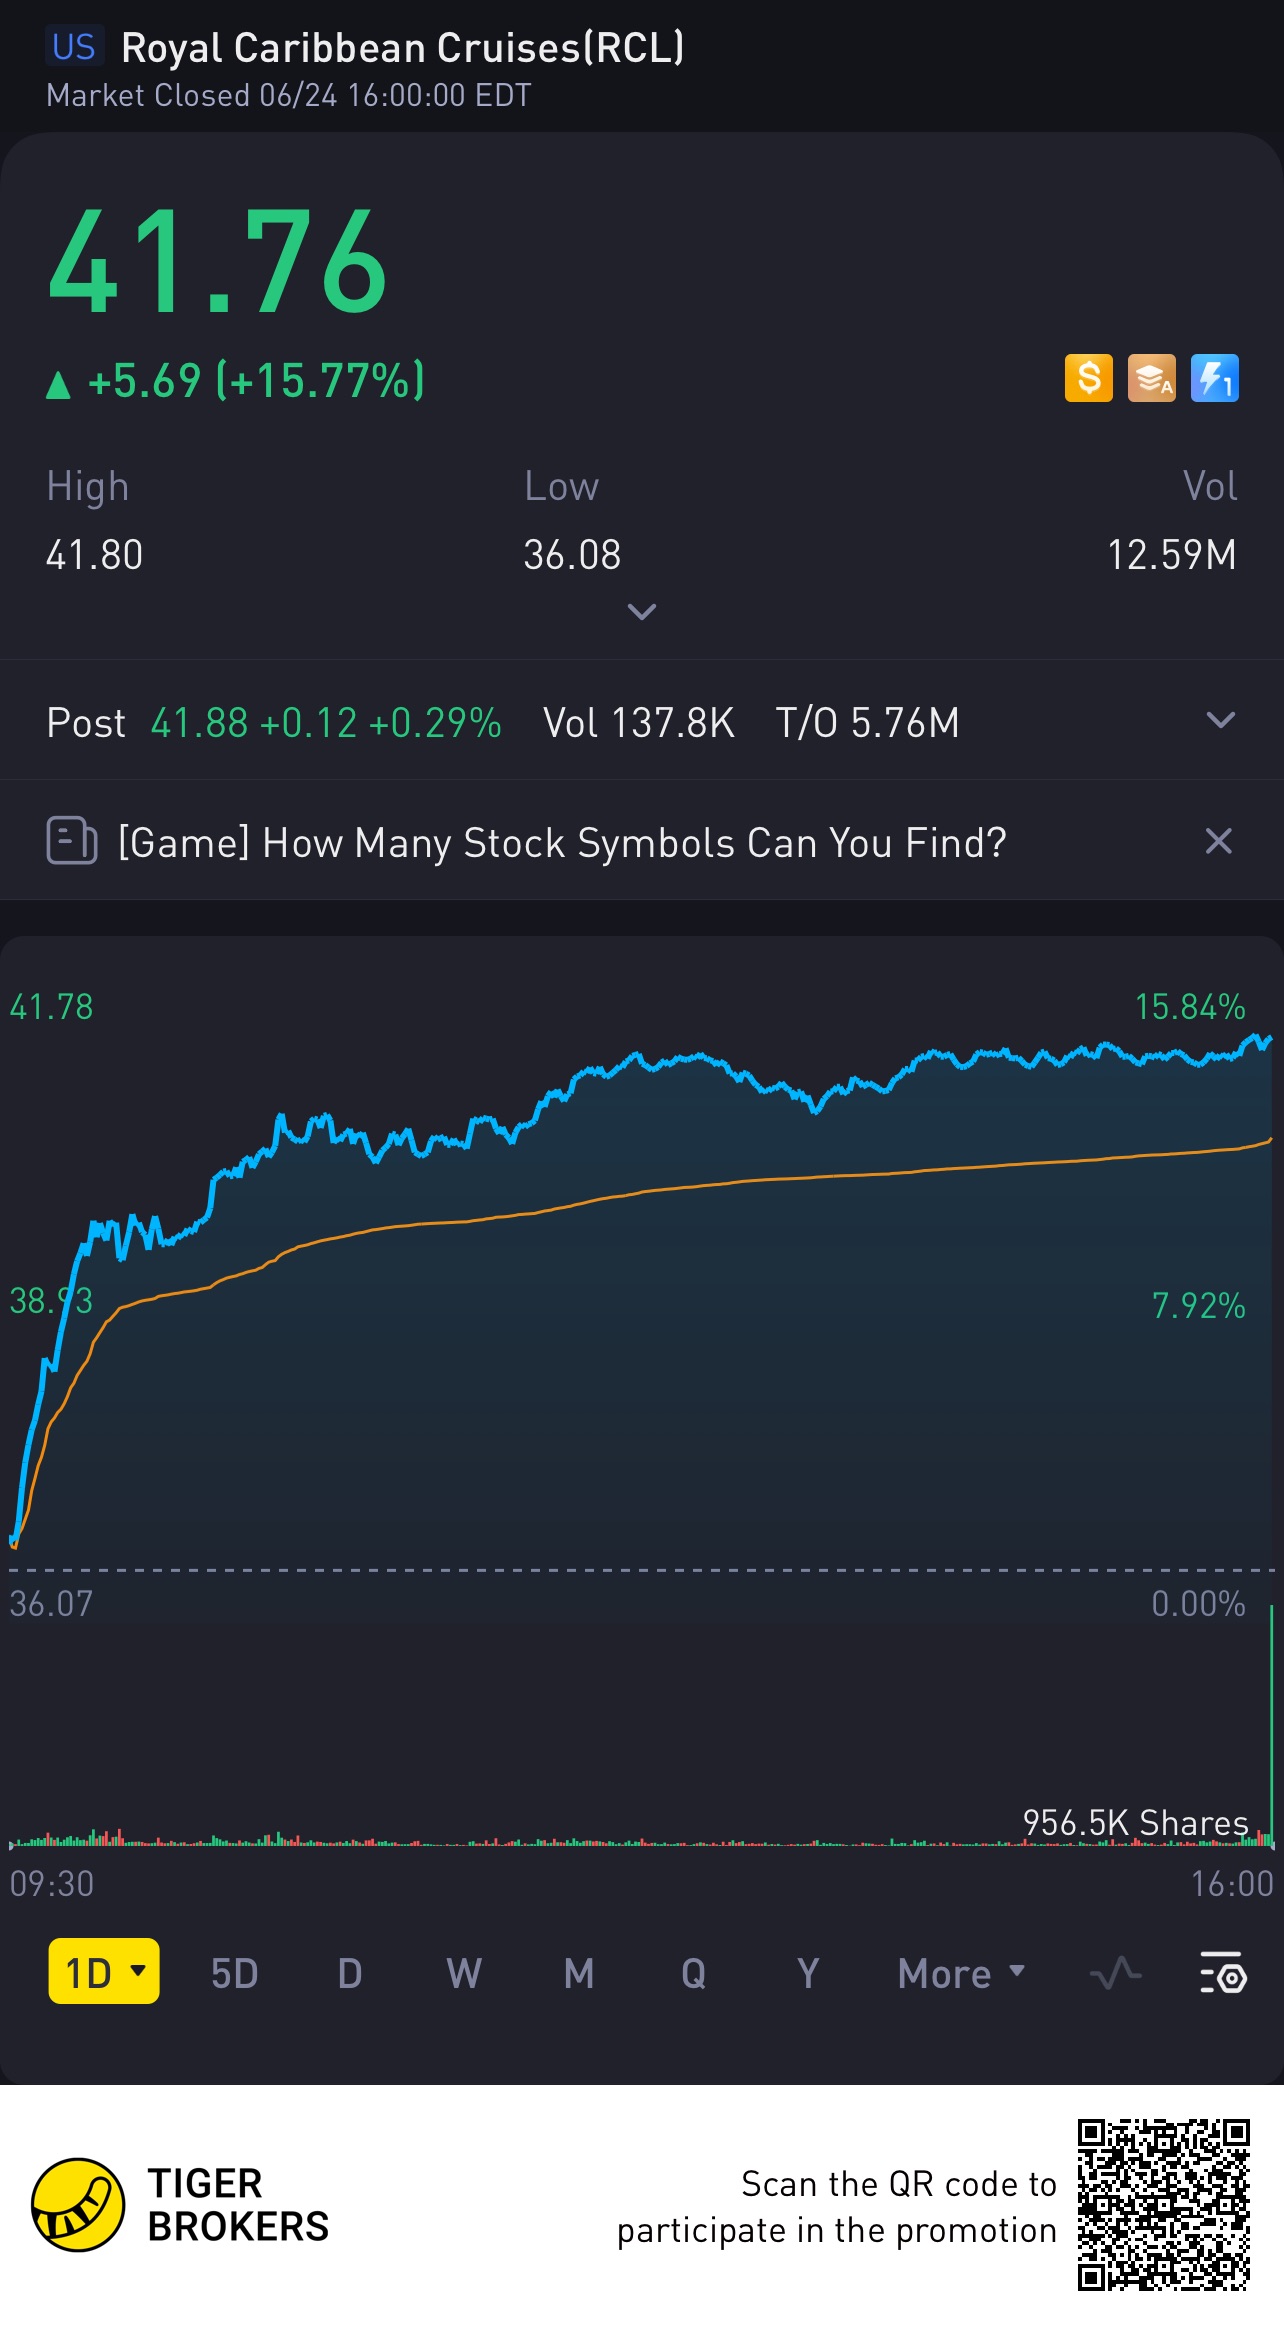The height and width of the screenshot is (2325, 1284).
Task: Tap the yellow dollar sign badge icon
Action: [x=1089, y=378]
